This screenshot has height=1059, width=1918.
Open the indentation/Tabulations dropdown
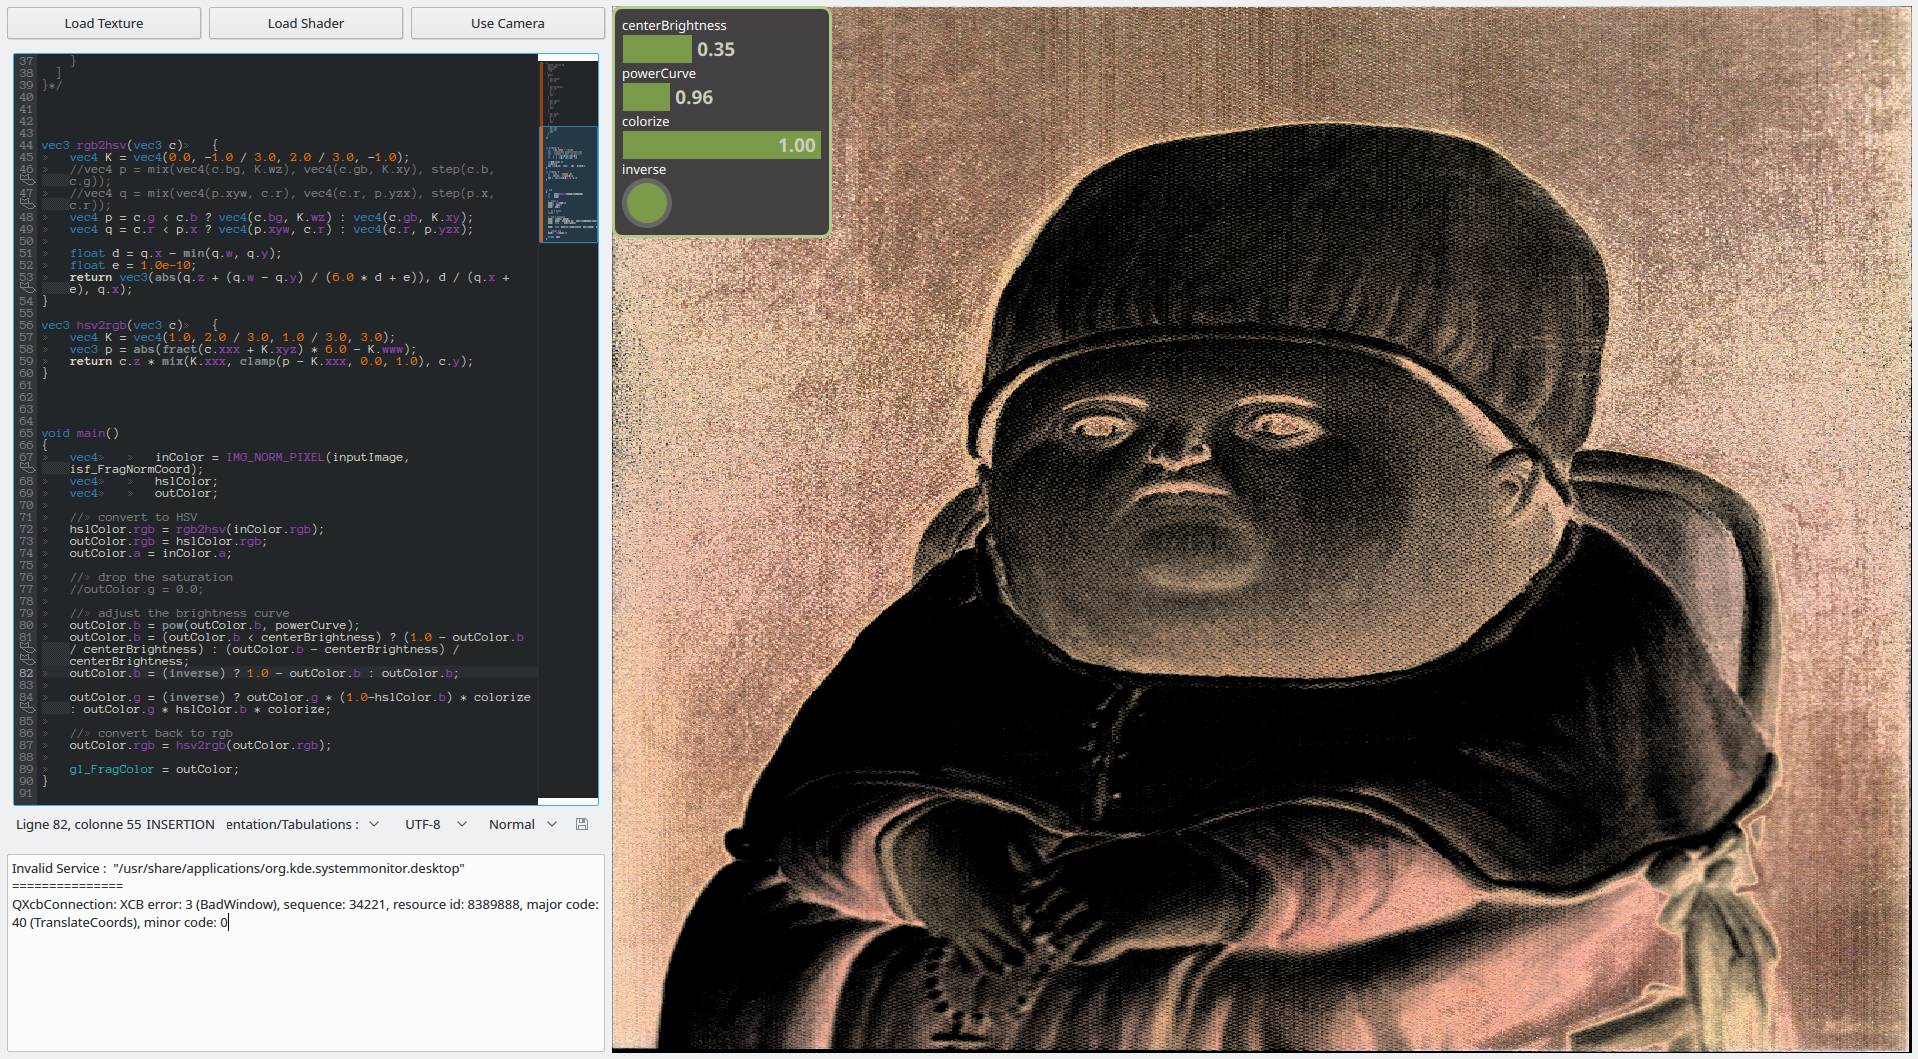tap(302, 824)
